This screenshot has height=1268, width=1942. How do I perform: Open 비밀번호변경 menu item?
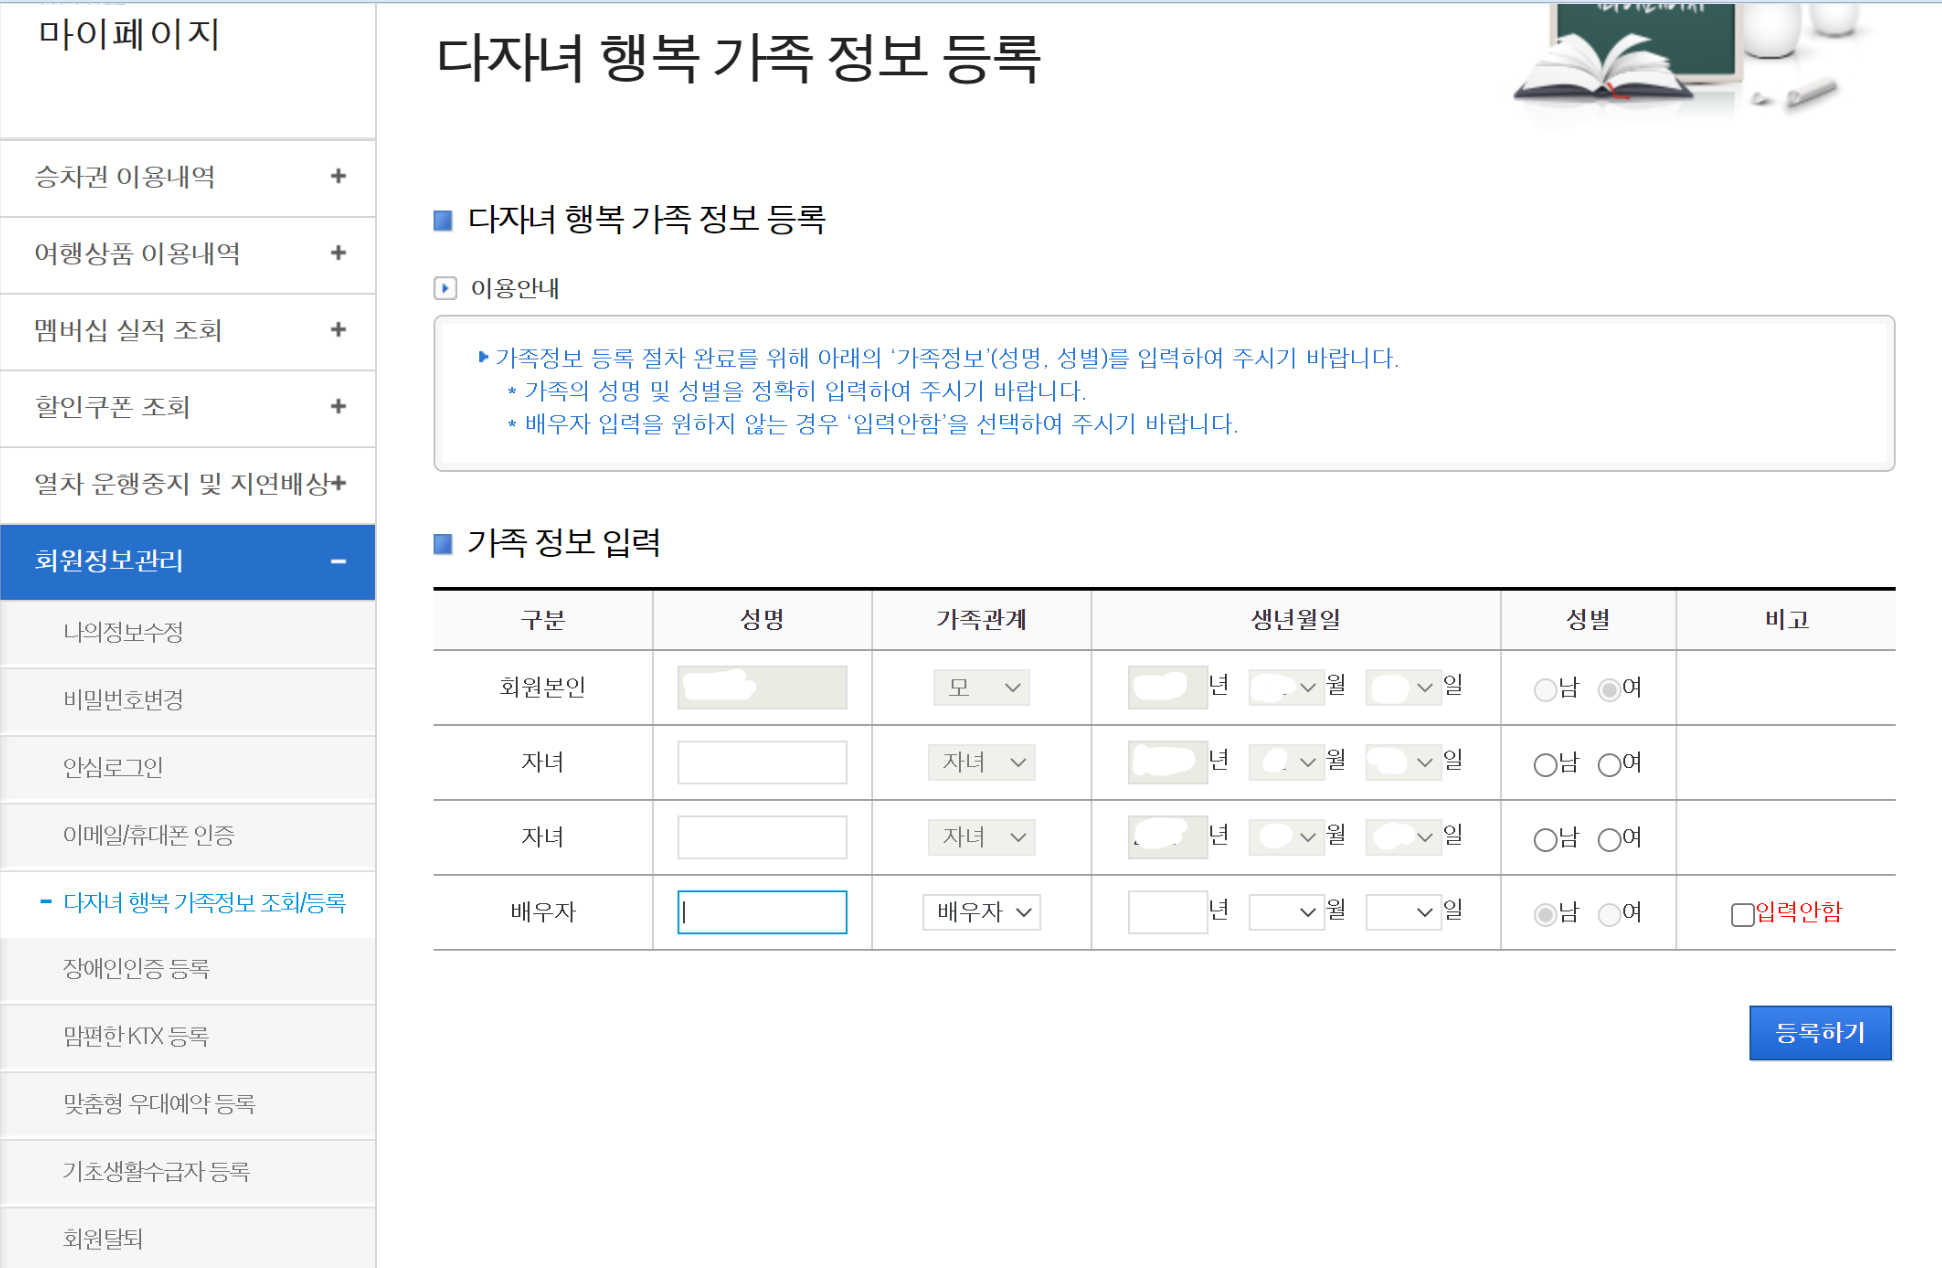123,700
